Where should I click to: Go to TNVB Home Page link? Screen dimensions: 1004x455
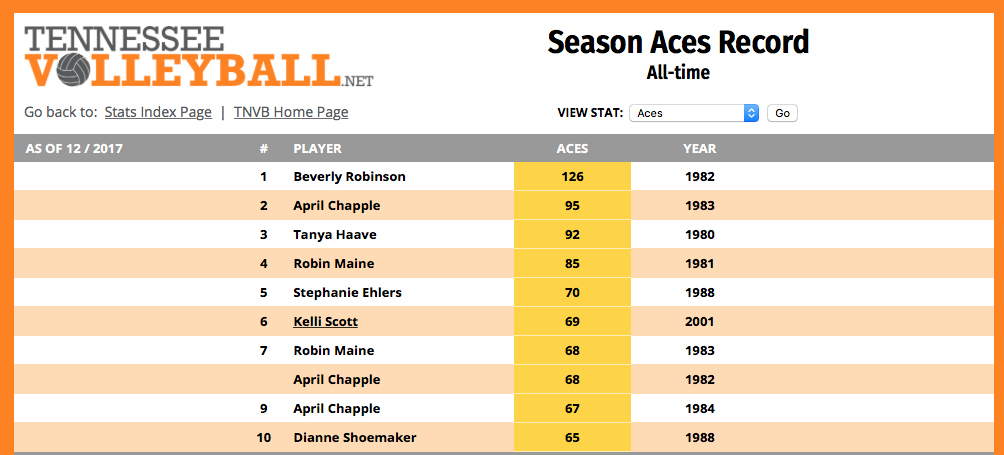291,112
